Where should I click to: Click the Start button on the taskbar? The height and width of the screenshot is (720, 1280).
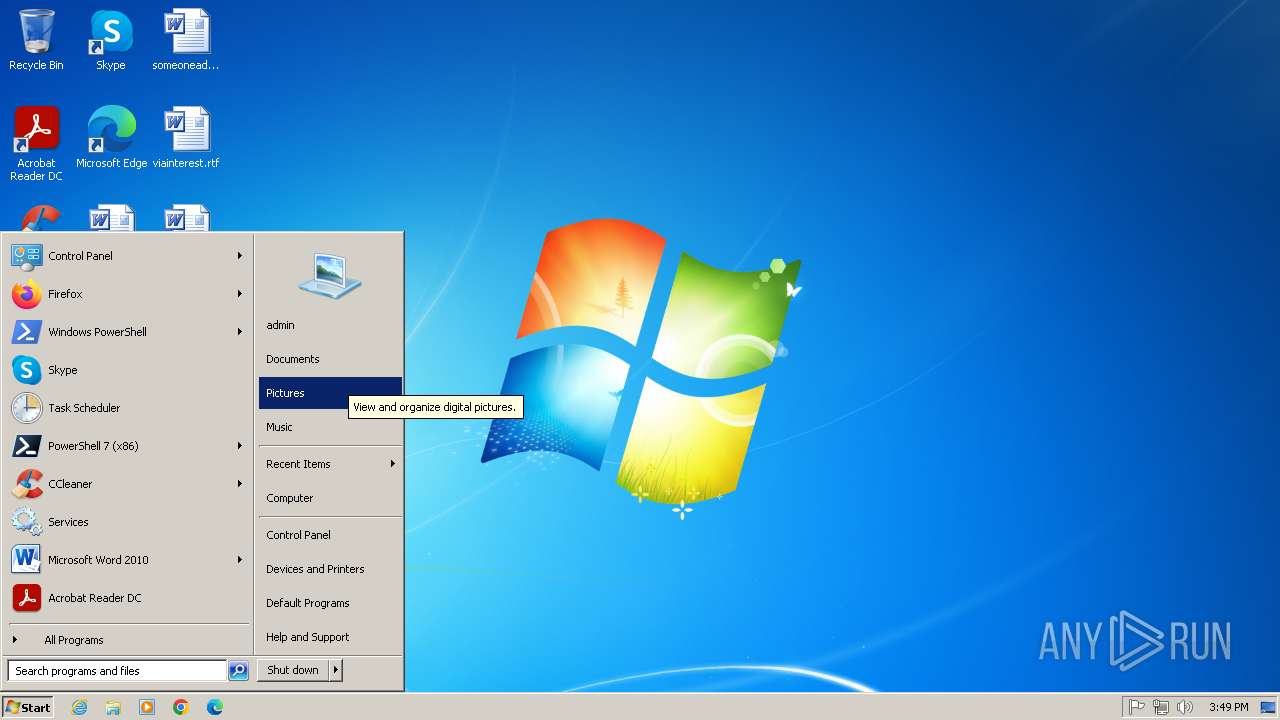click(x=28, y=707)
